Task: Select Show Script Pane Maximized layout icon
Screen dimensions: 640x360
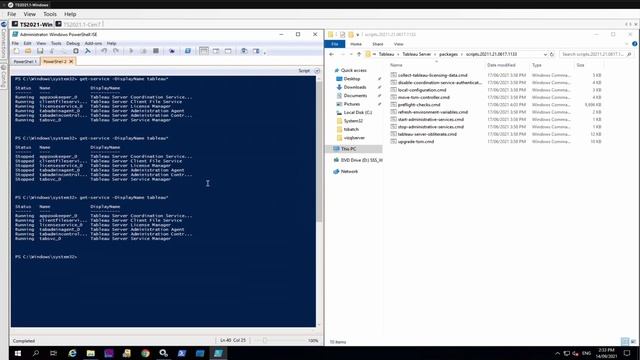Action: click(x=228, y=51)
